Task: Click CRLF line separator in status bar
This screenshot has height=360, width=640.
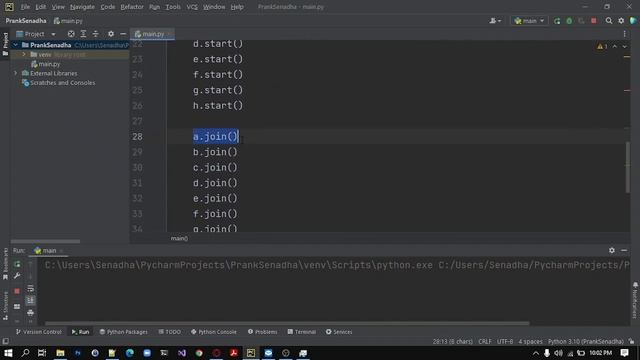Action: [484, 341]
